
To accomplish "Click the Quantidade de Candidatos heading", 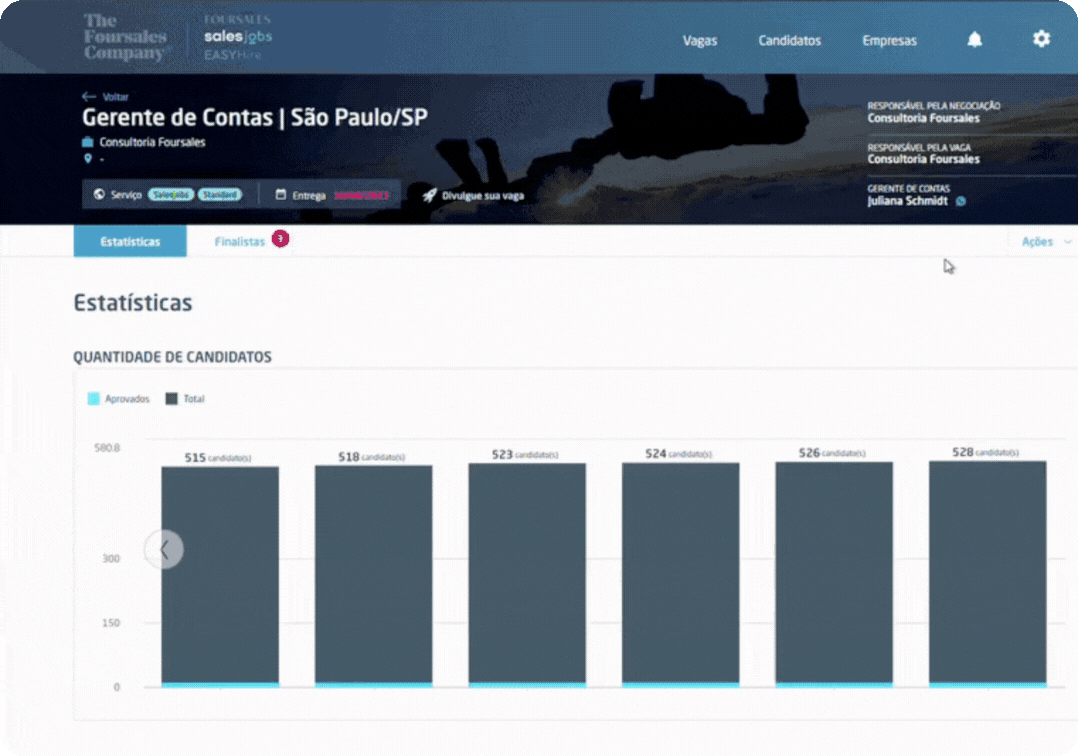I will pos(172,357).
